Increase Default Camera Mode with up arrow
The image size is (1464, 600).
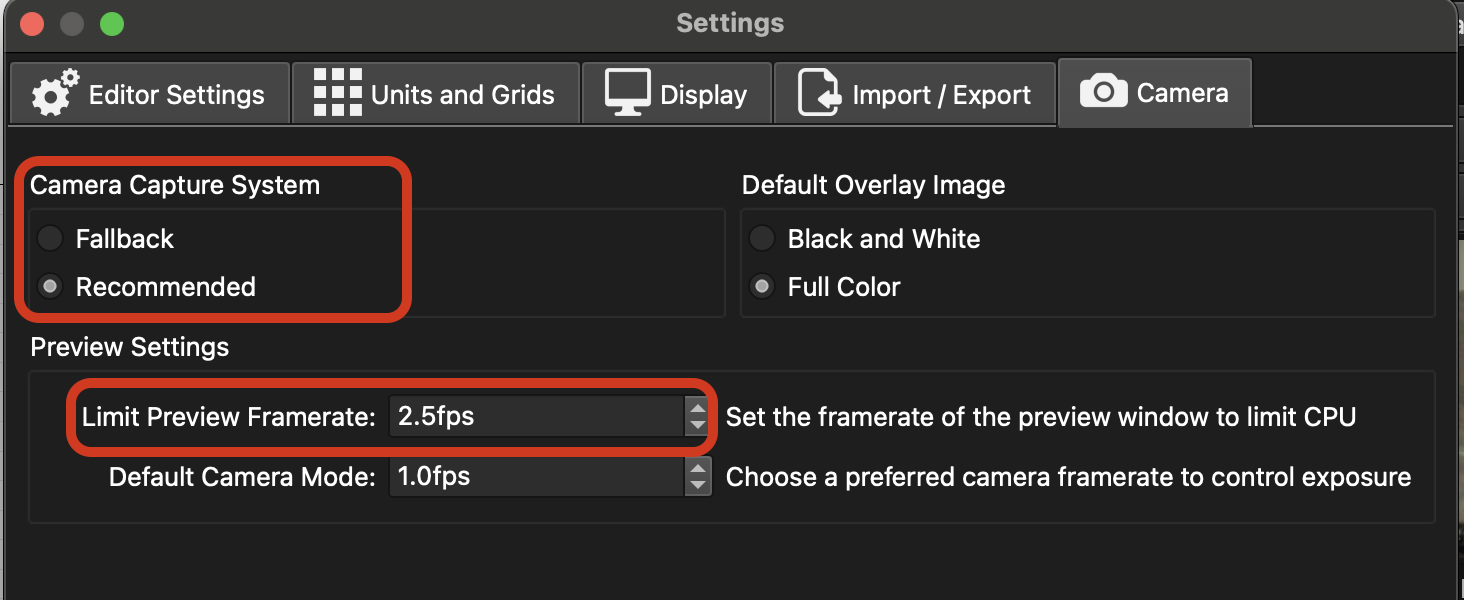[x=697, y=467]
